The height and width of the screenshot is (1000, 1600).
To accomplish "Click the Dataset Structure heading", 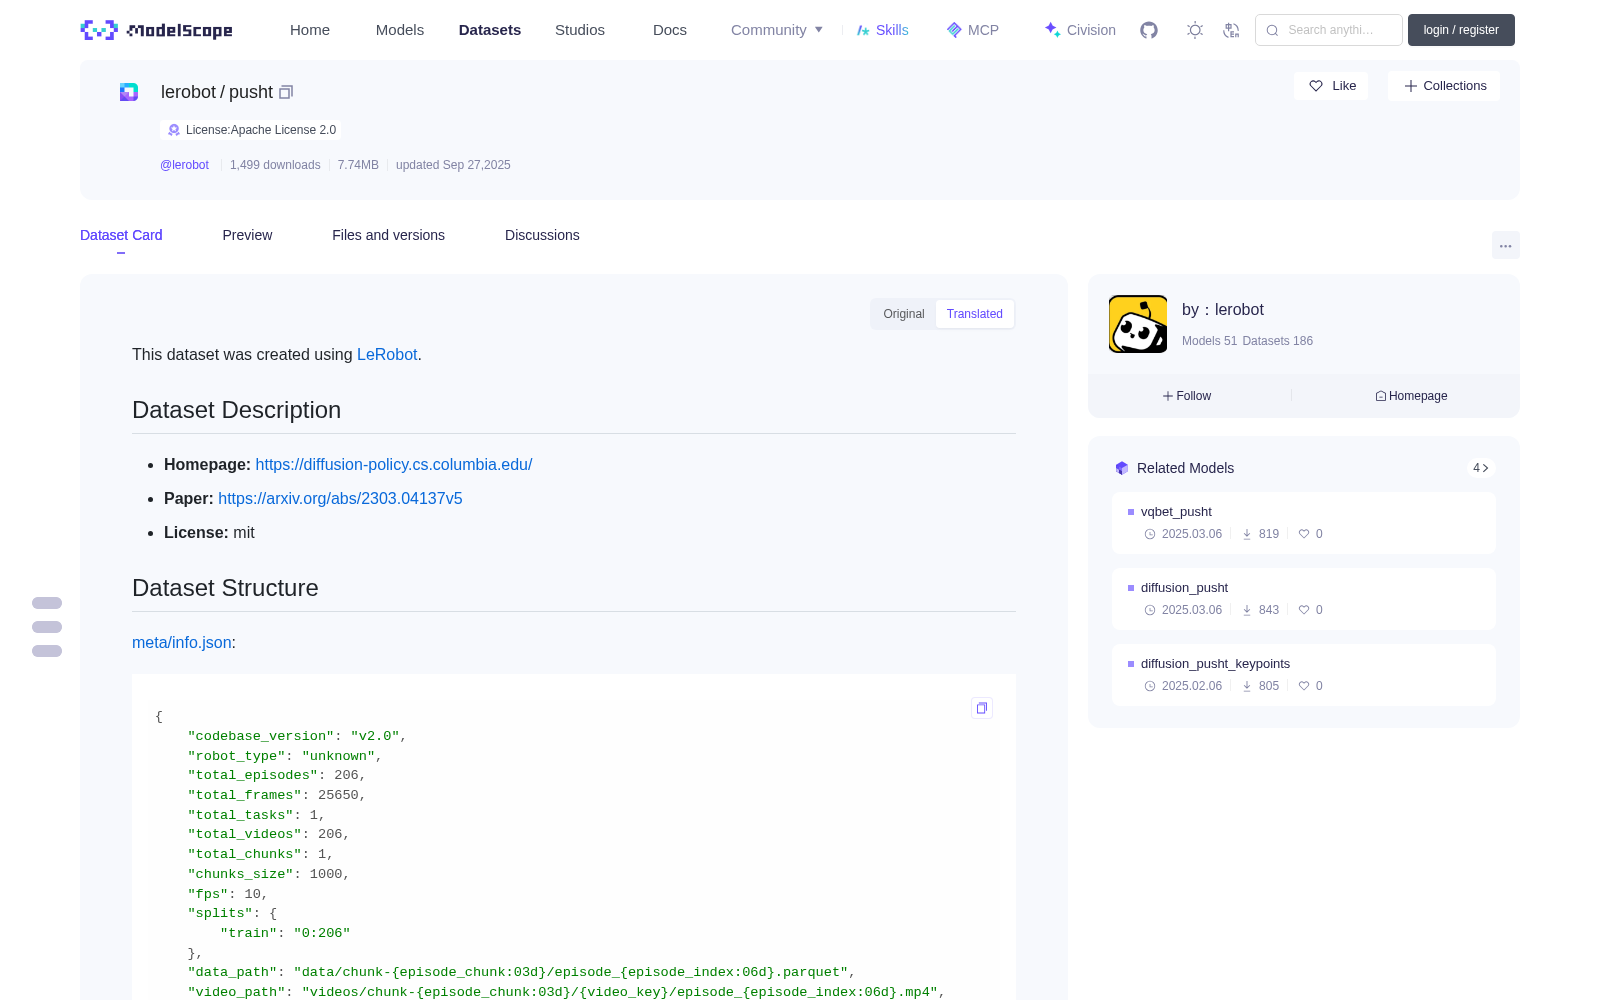I will 225,588.
